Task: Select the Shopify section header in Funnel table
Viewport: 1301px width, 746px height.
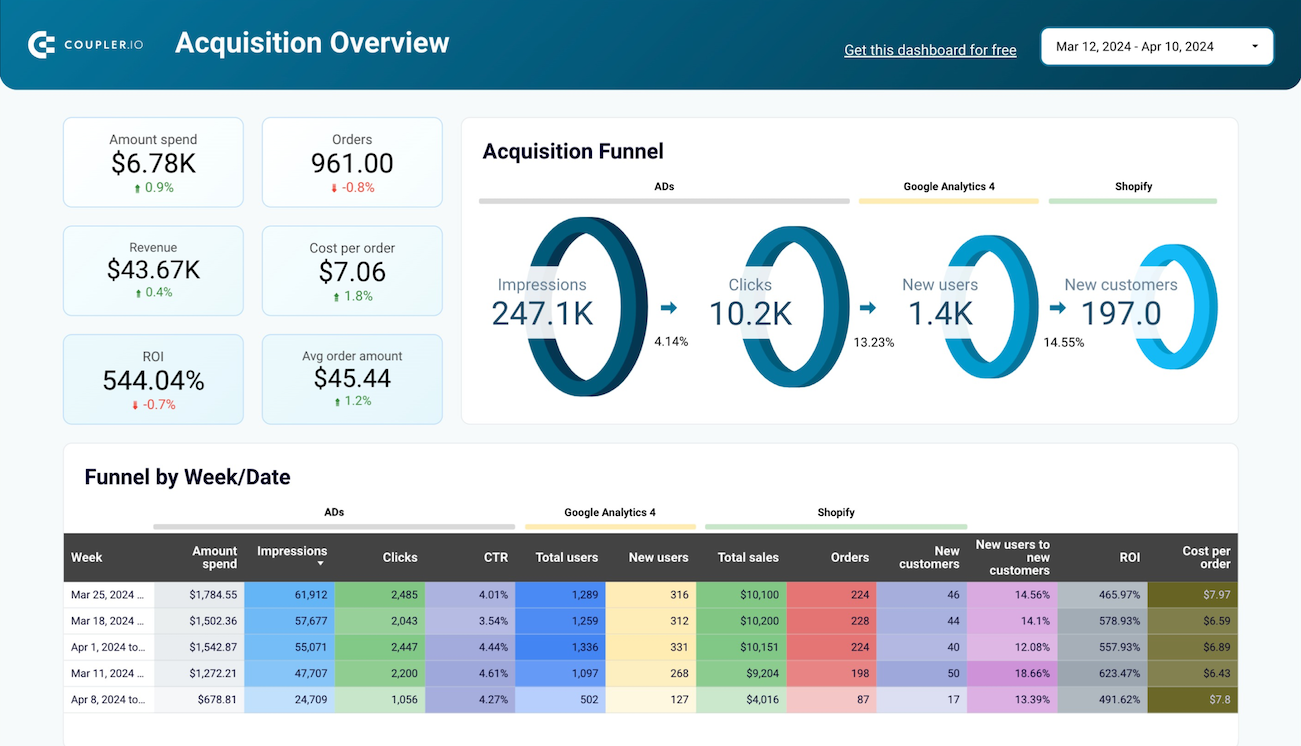Action: point(836,512)
